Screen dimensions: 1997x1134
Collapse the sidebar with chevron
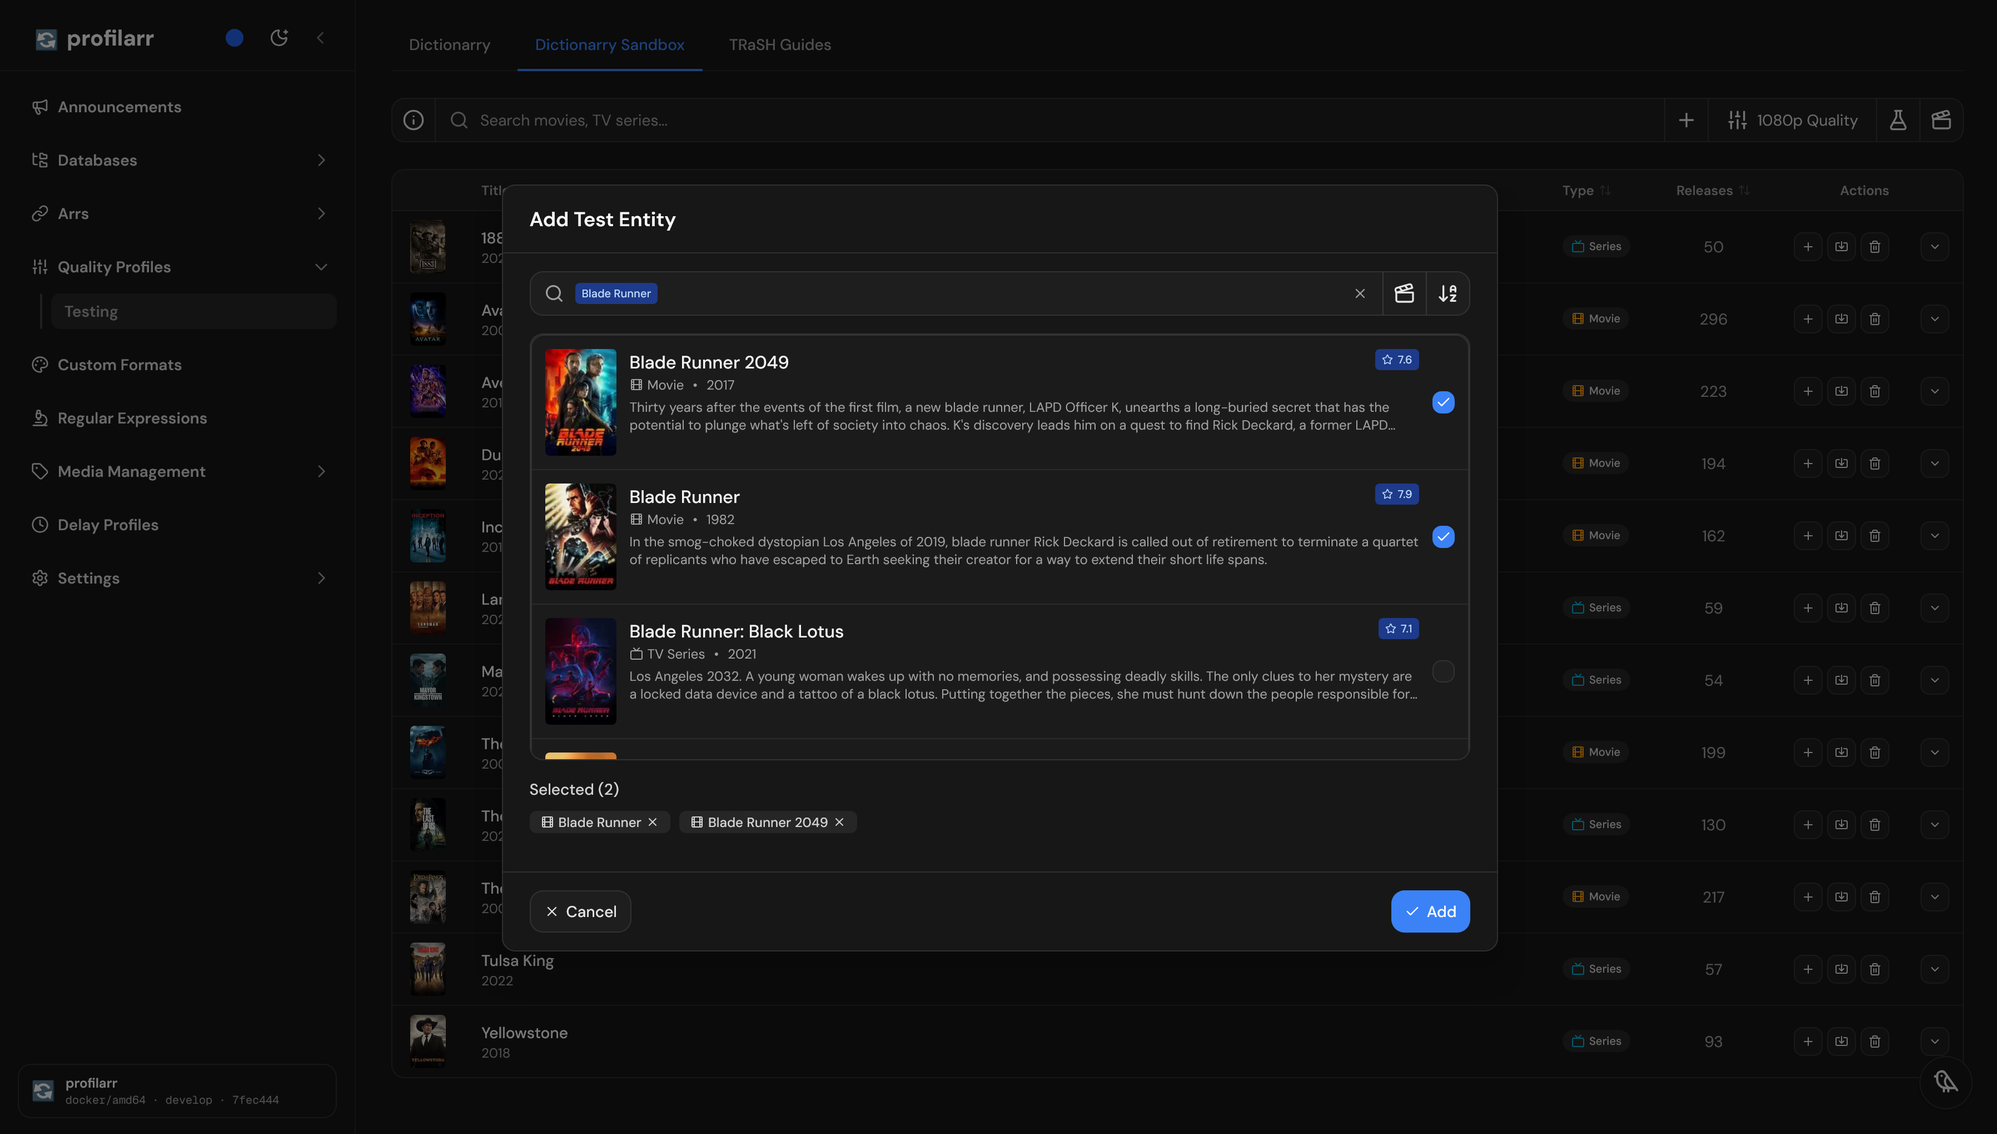click(320, 38)
